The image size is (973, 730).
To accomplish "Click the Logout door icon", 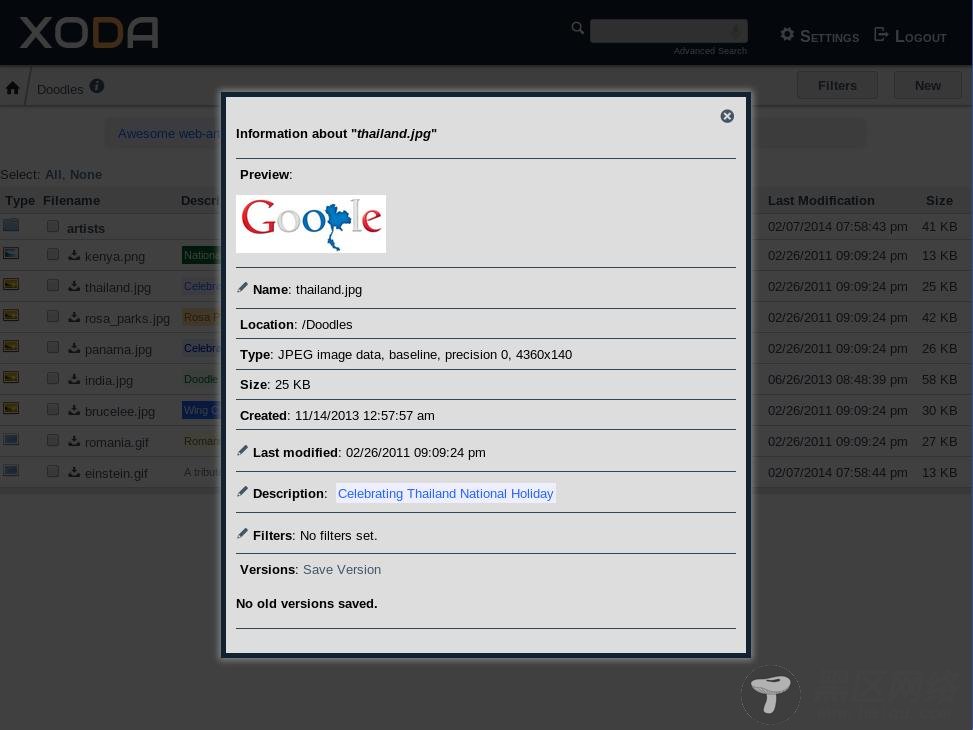I will click(x=881, y=34).
